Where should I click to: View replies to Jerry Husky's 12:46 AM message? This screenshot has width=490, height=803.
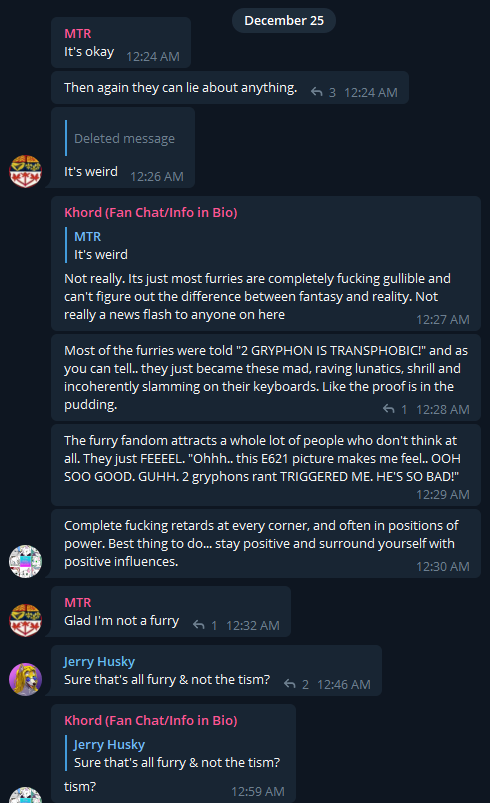click(296, 684)
